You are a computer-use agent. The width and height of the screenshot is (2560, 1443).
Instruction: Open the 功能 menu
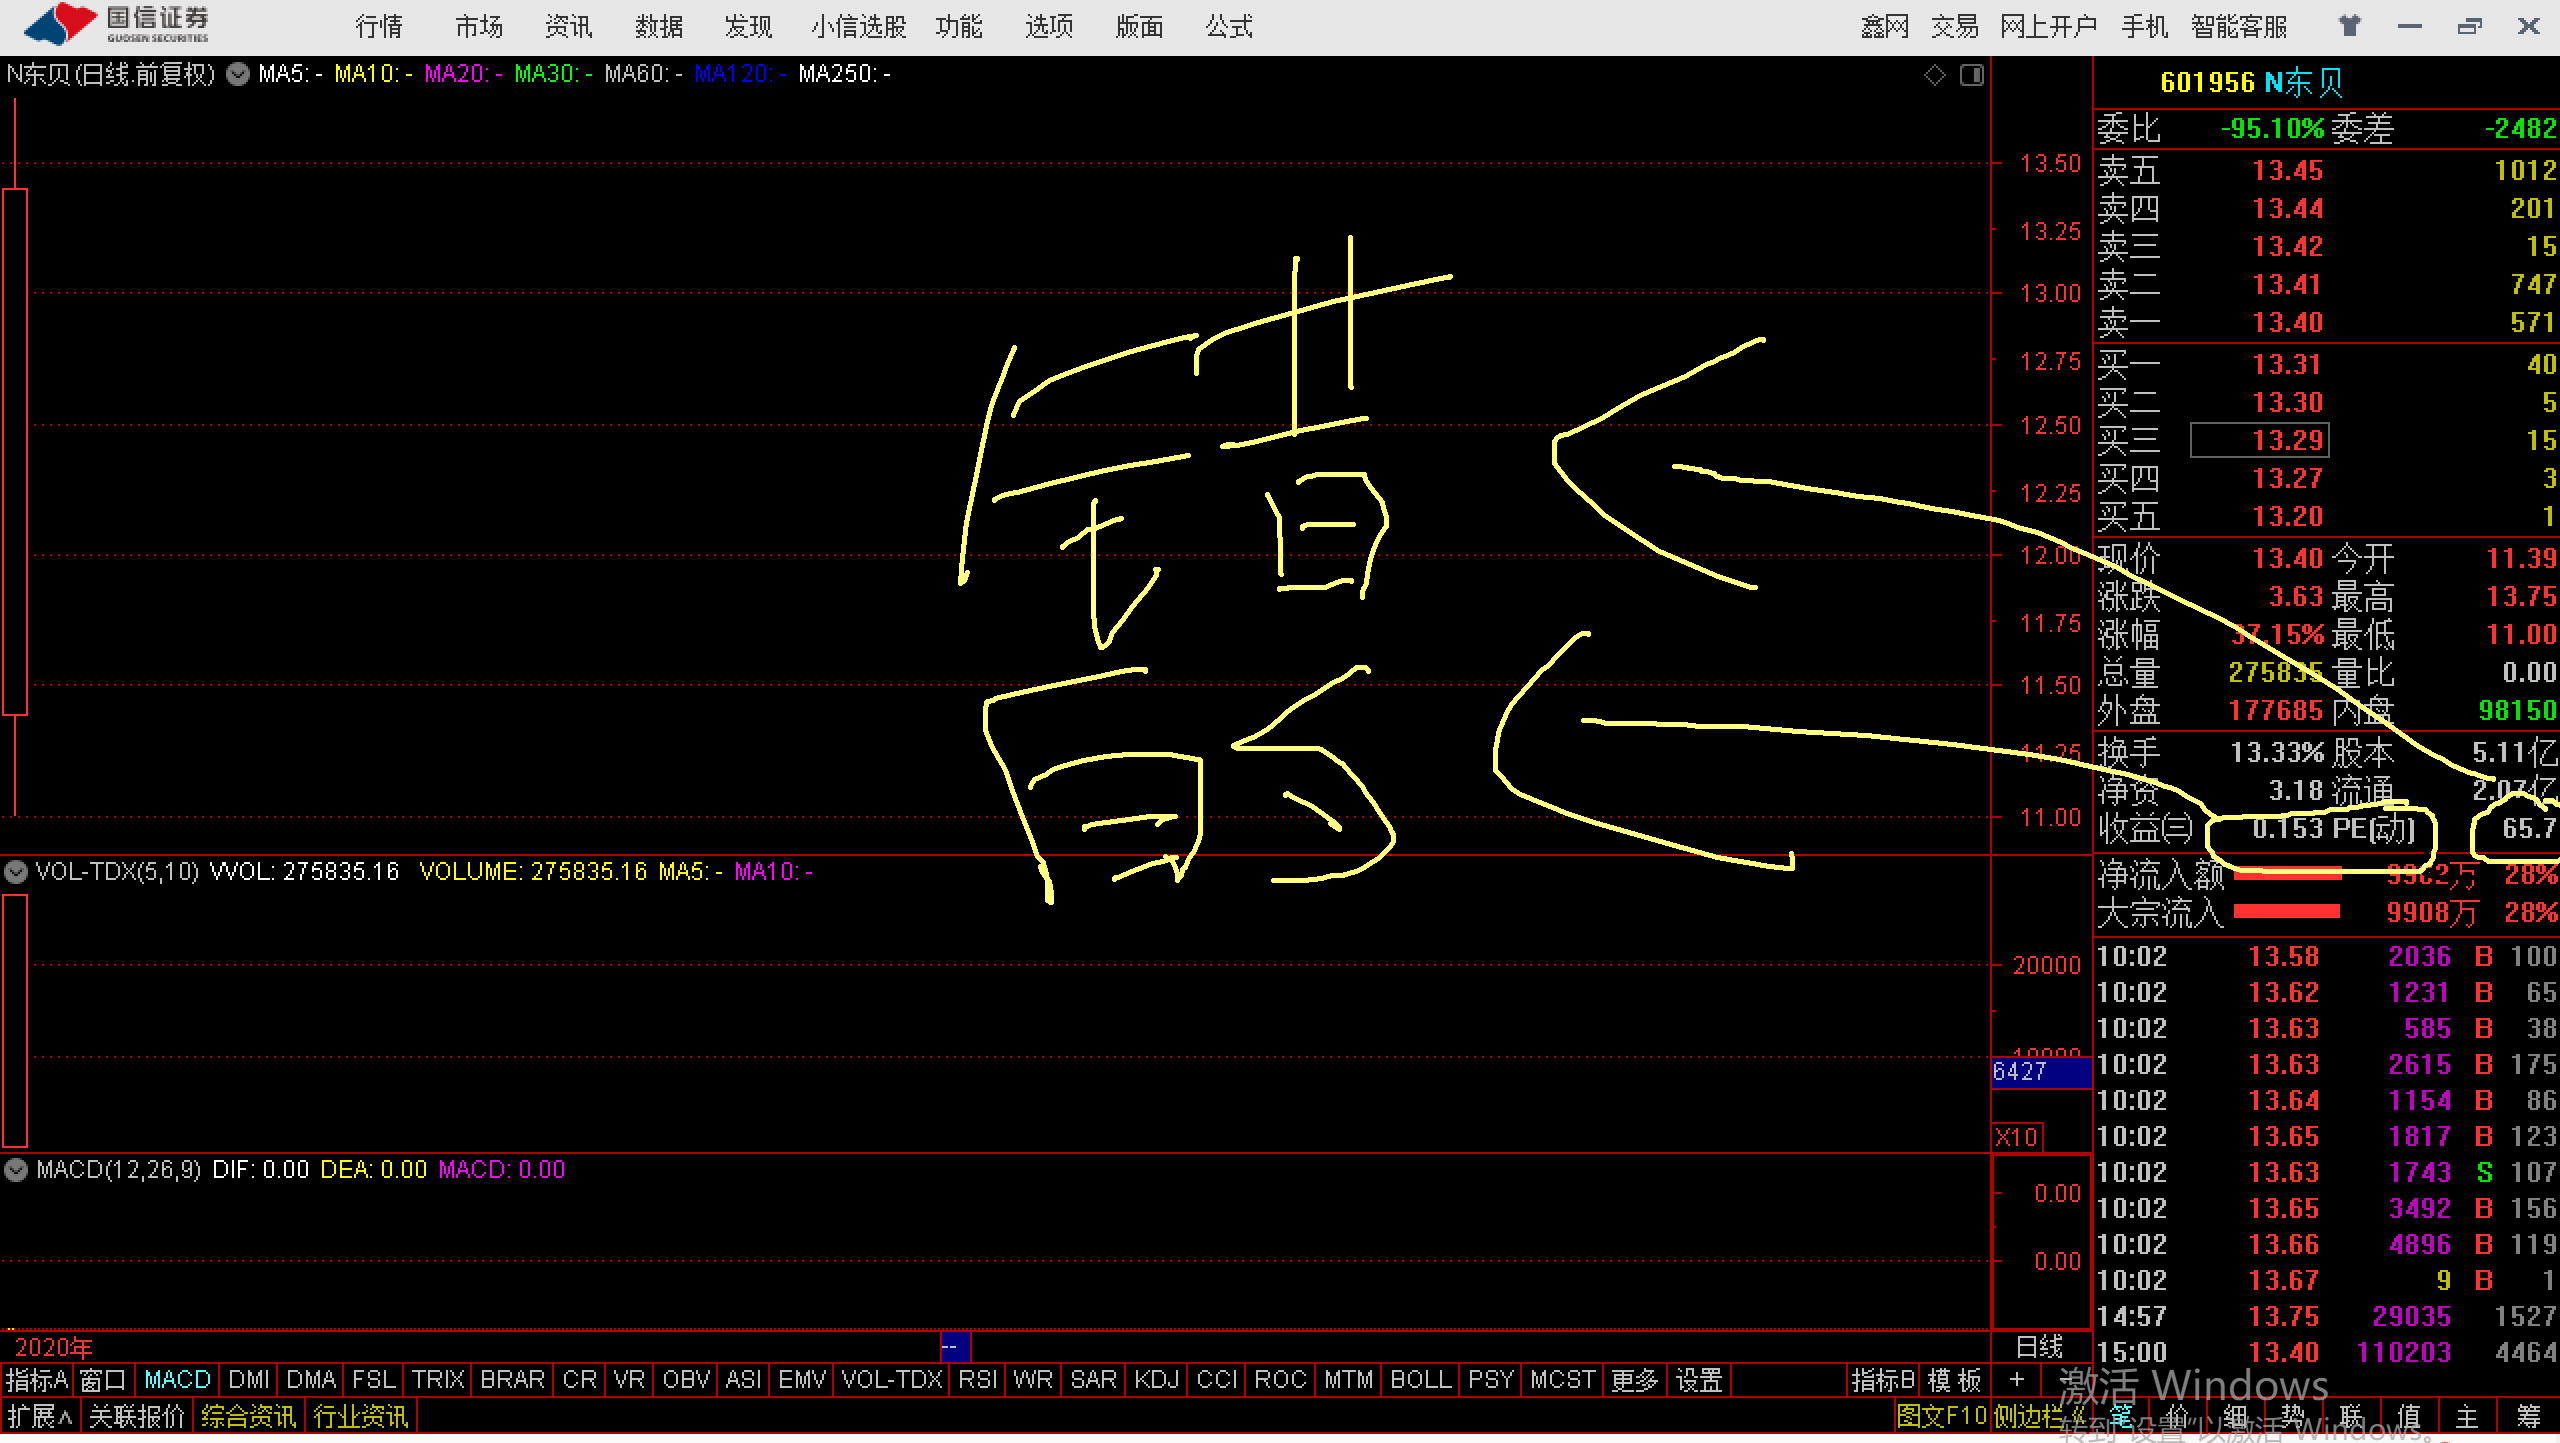[x=959, y=25]
